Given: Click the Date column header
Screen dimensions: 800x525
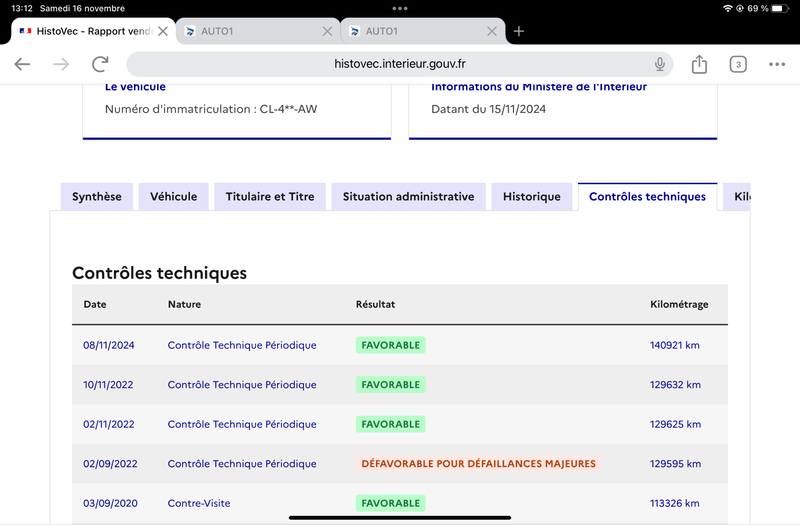Looking at the screenshot, I should coord(95,304).
